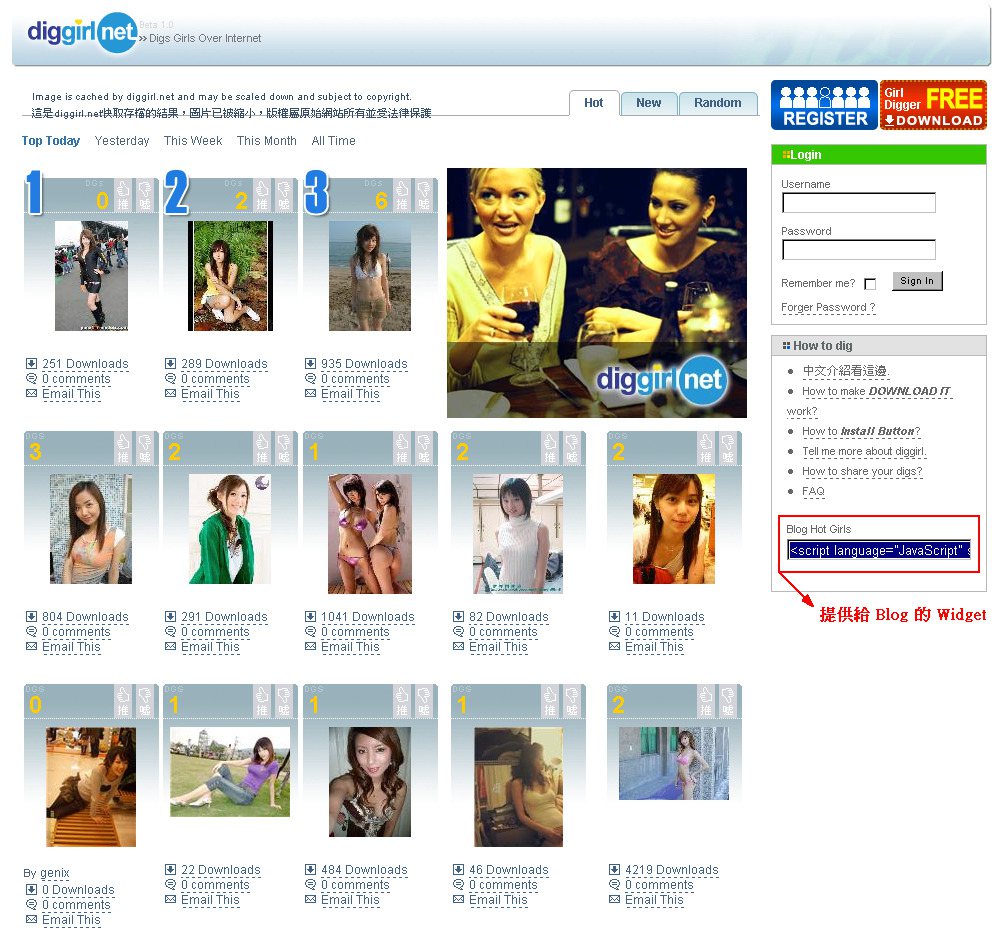Thumbs-up the card with 46 Downloads
1002x935 pixels.
tap(550, 701)
